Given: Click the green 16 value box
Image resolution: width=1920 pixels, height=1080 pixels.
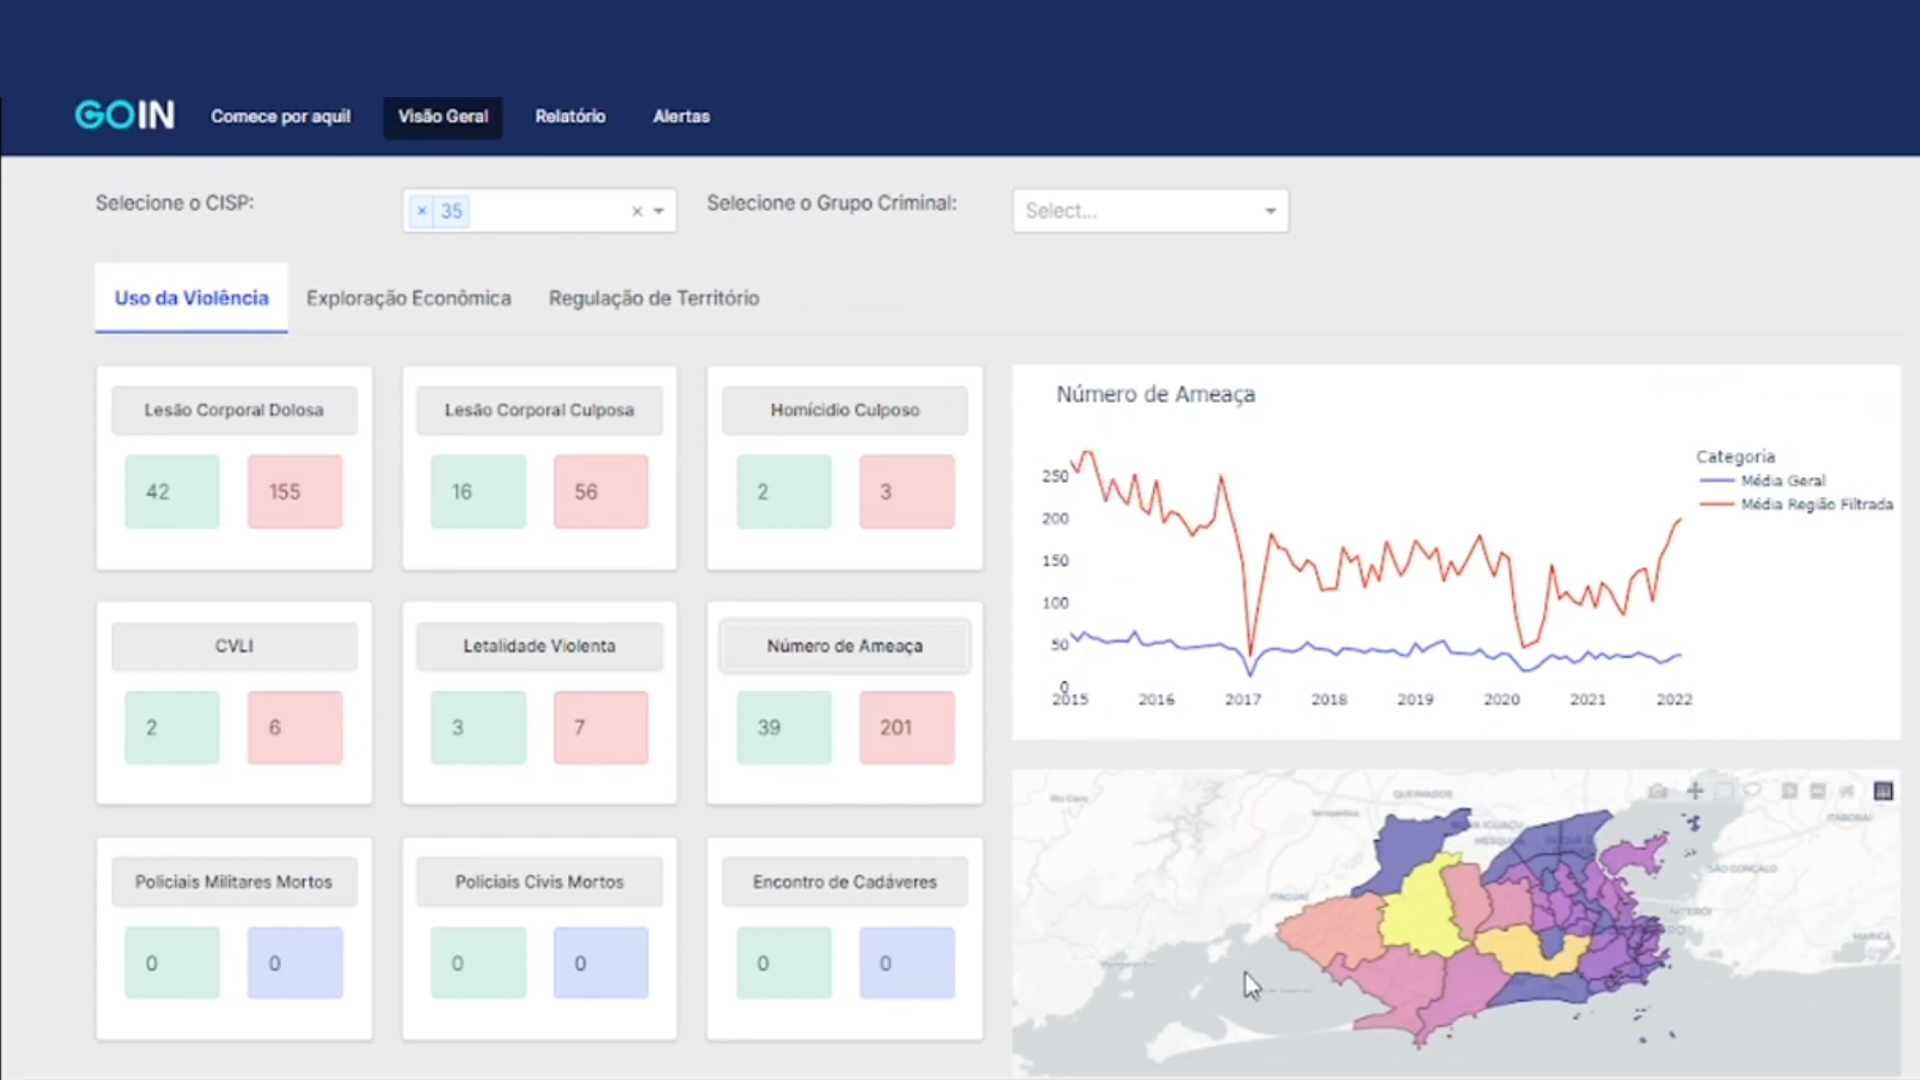Looking at the screenshot, I should click(478, 492).
